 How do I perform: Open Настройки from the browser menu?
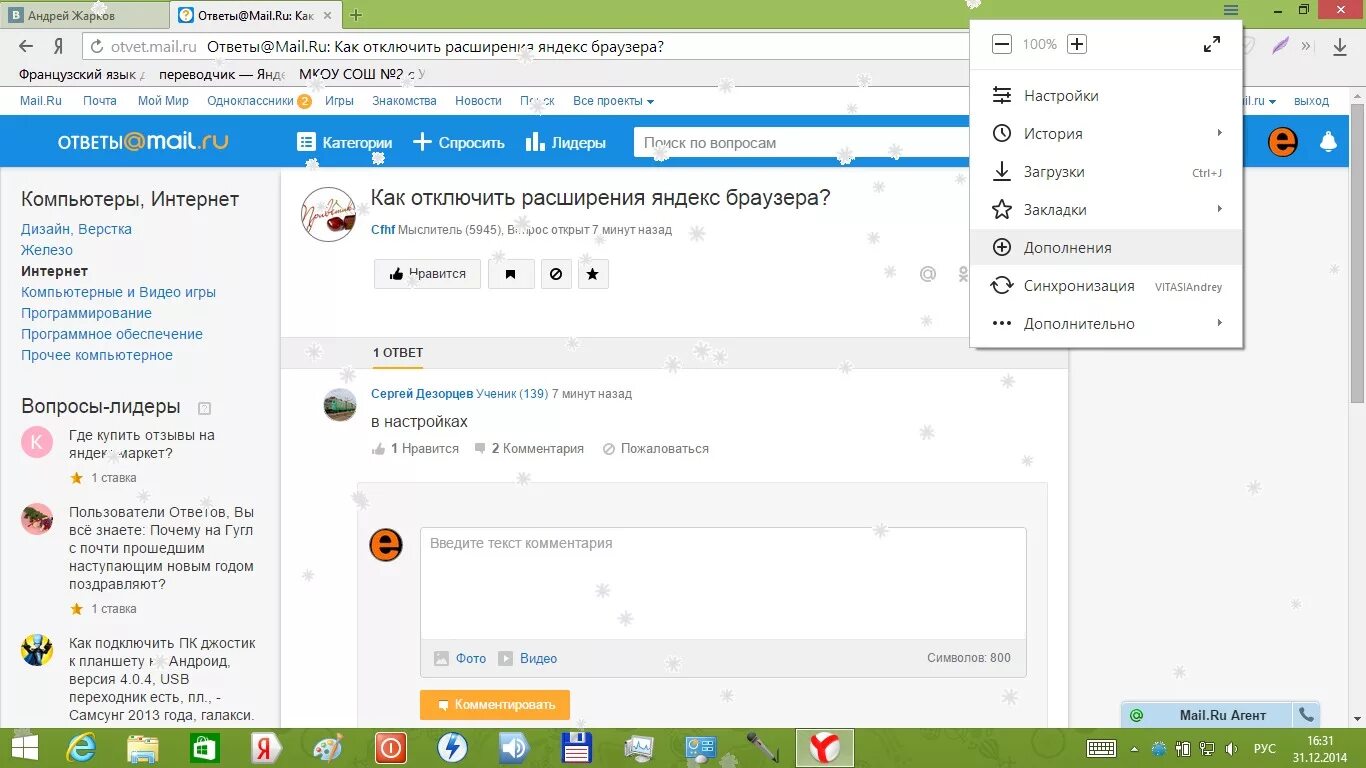[1106, 96]
